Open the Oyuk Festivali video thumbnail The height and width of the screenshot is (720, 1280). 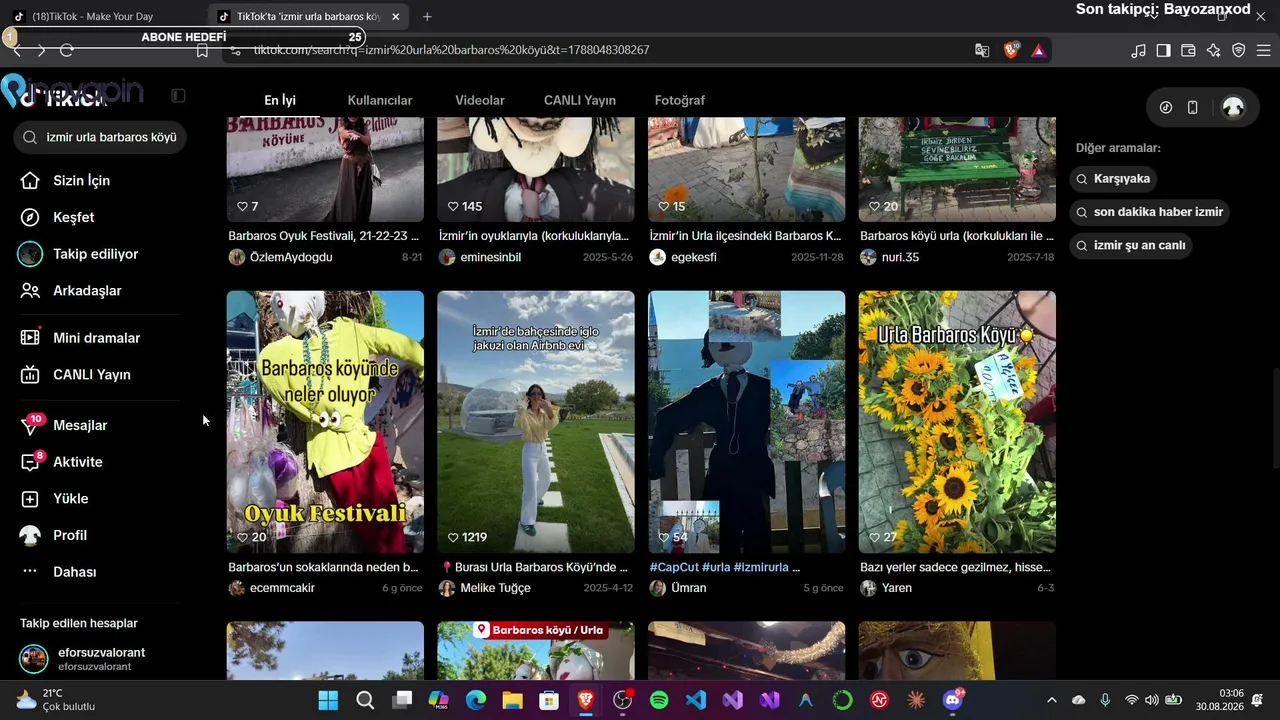(325, 422)
